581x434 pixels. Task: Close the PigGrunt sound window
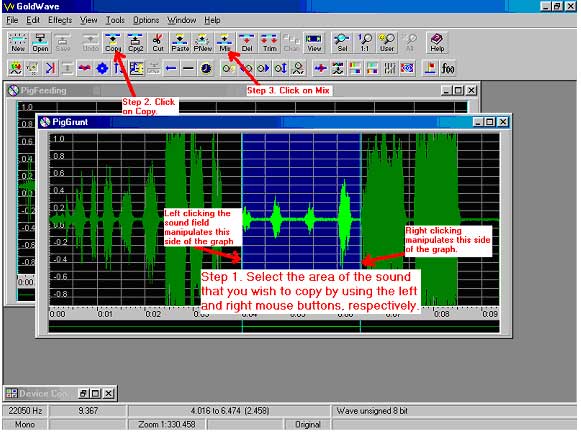coord(503,122)
